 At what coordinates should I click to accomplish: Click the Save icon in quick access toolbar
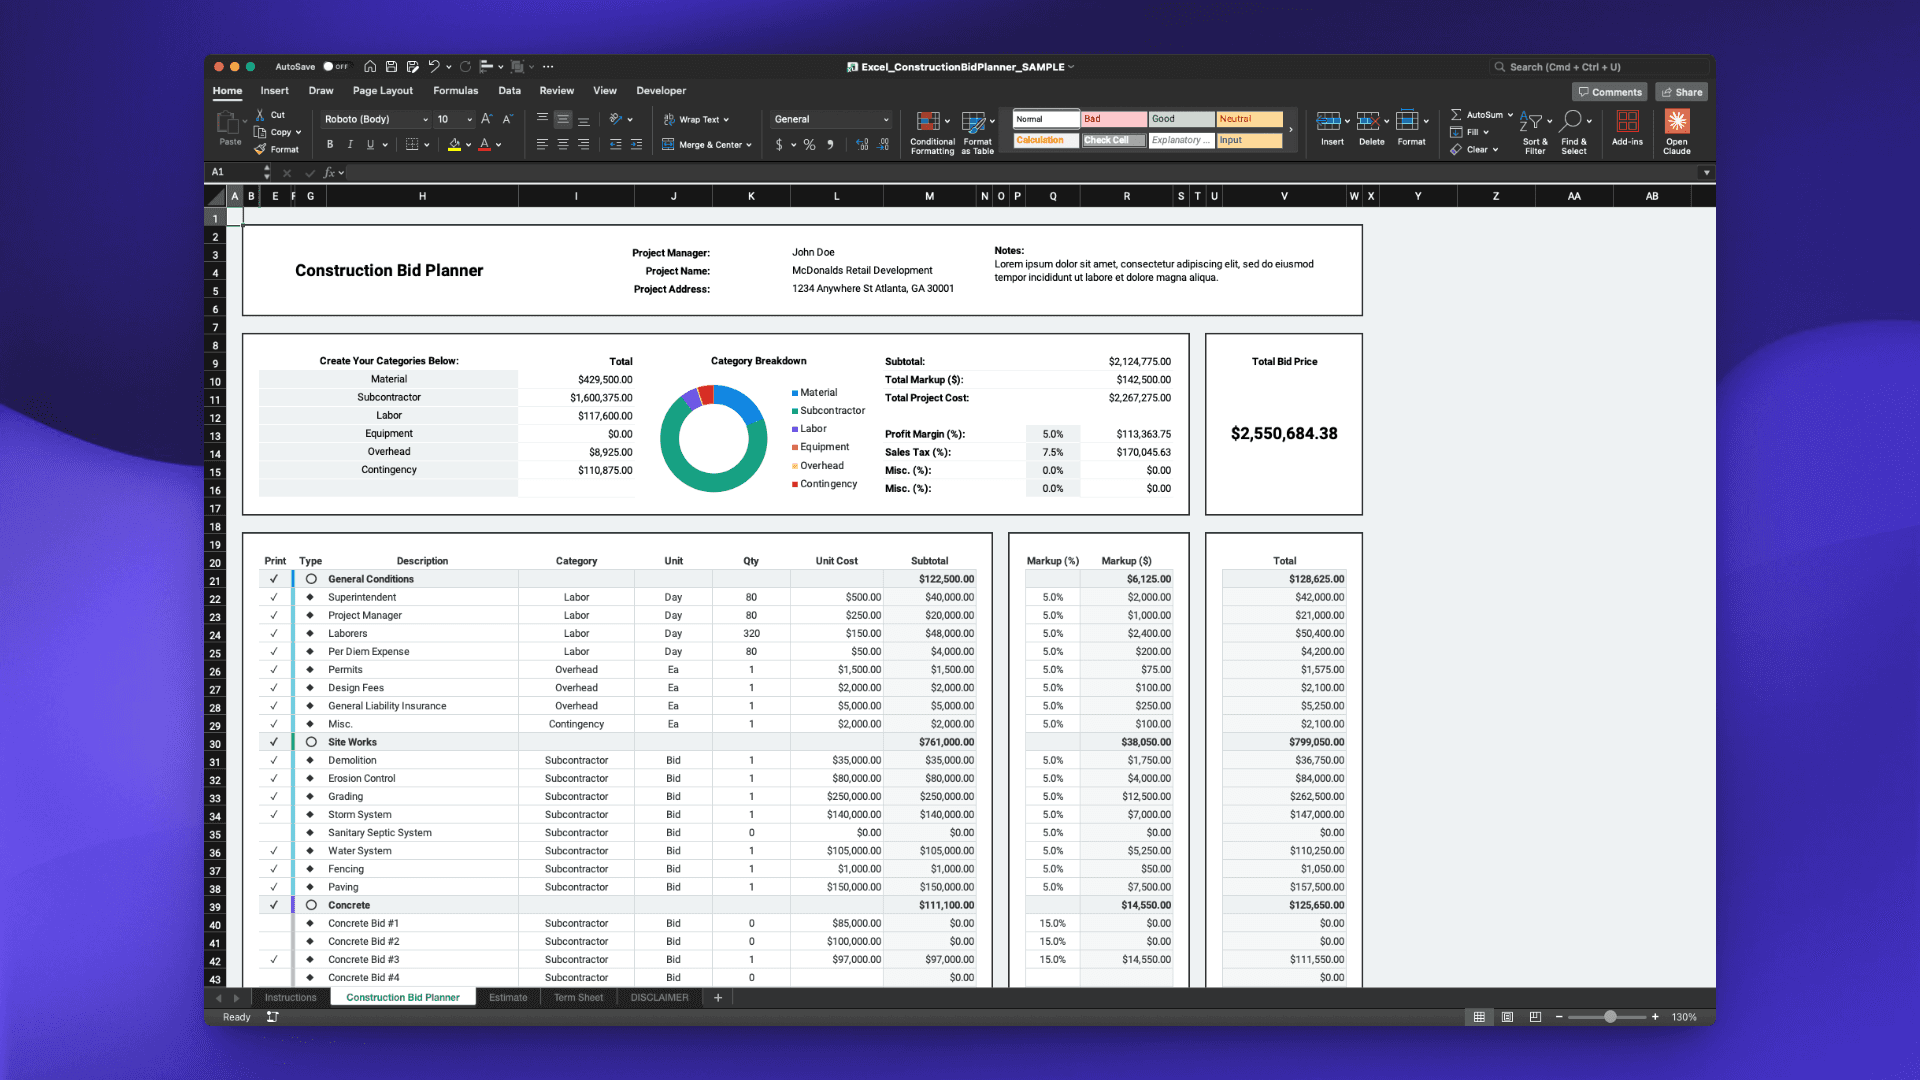[x=391, y=67]
